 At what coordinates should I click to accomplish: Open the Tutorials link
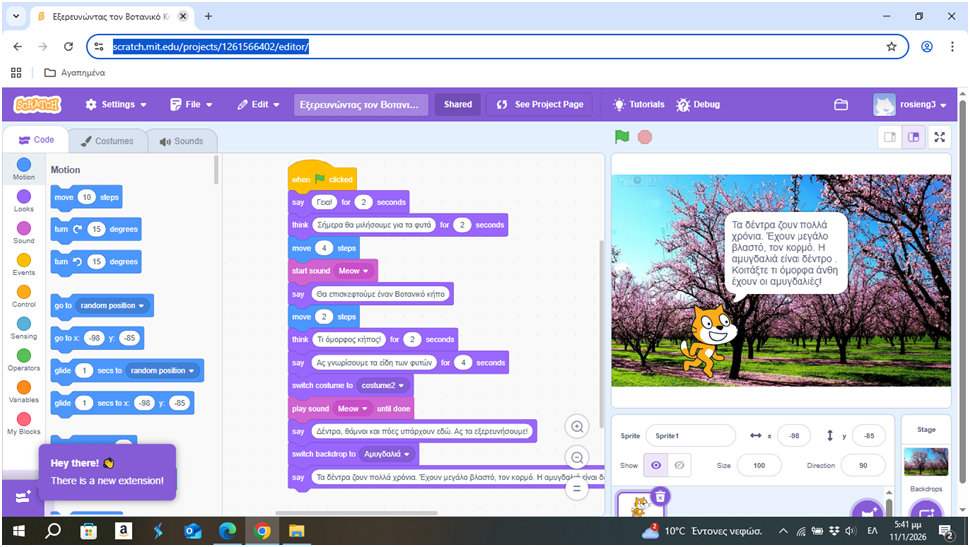(x=638, y=105)
